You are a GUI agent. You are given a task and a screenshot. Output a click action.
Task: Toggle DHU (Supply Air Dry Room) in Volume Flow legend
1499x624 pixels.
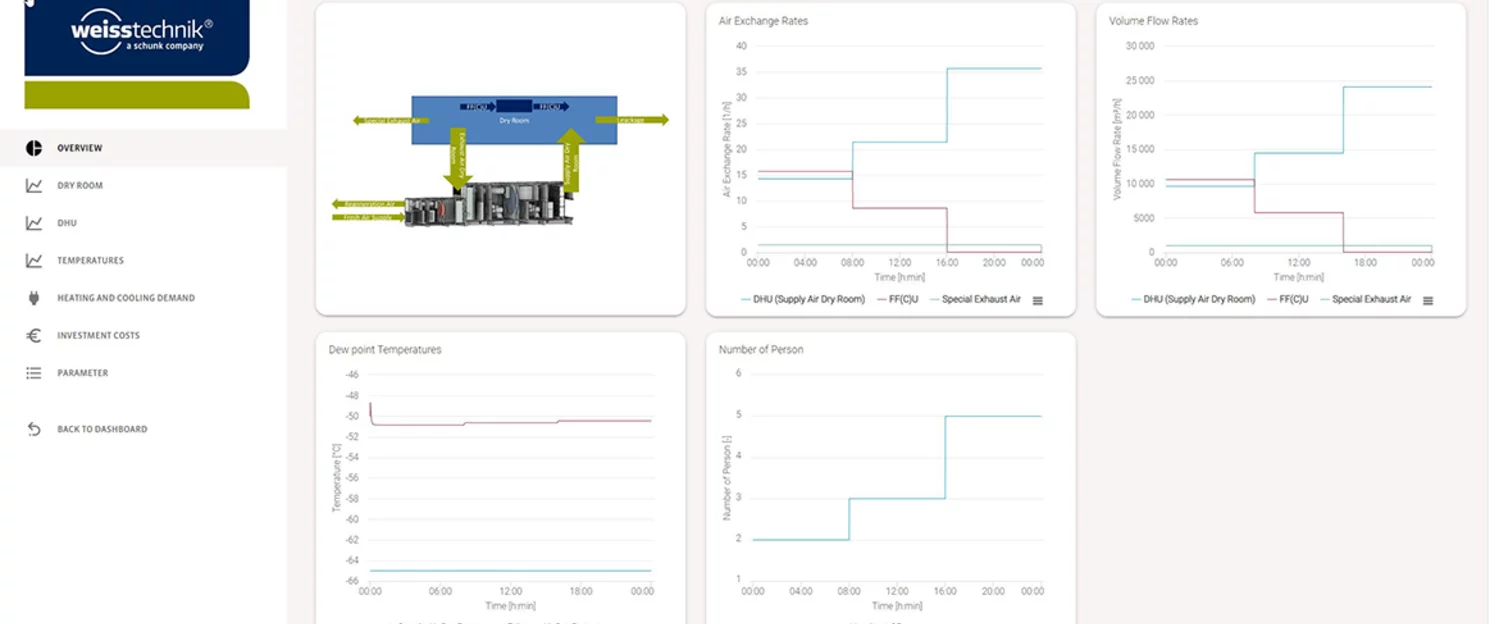click(1193, 299)
